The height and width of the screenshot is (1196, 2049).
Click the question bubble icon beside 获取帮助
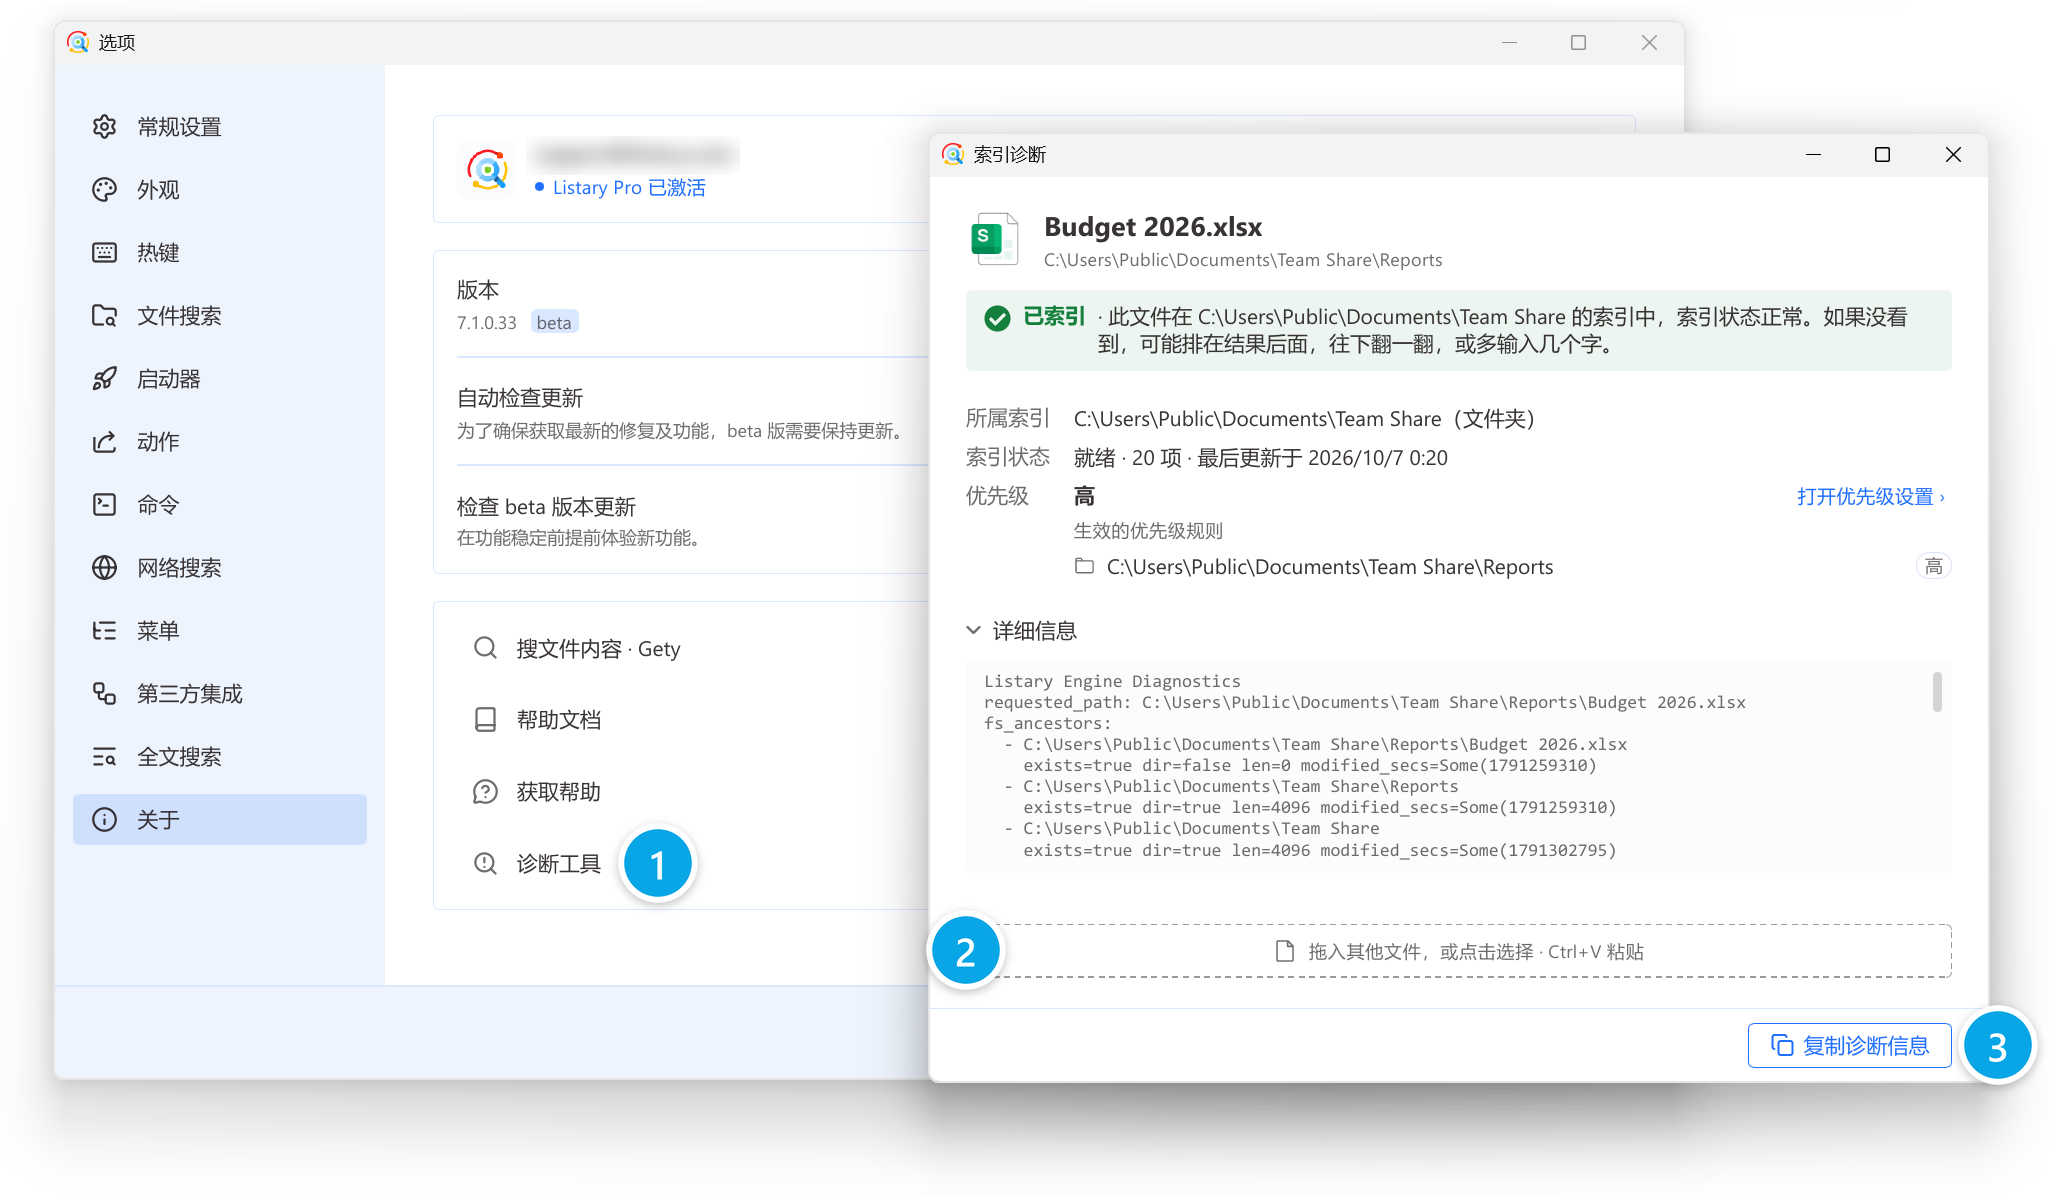(485, 792)
